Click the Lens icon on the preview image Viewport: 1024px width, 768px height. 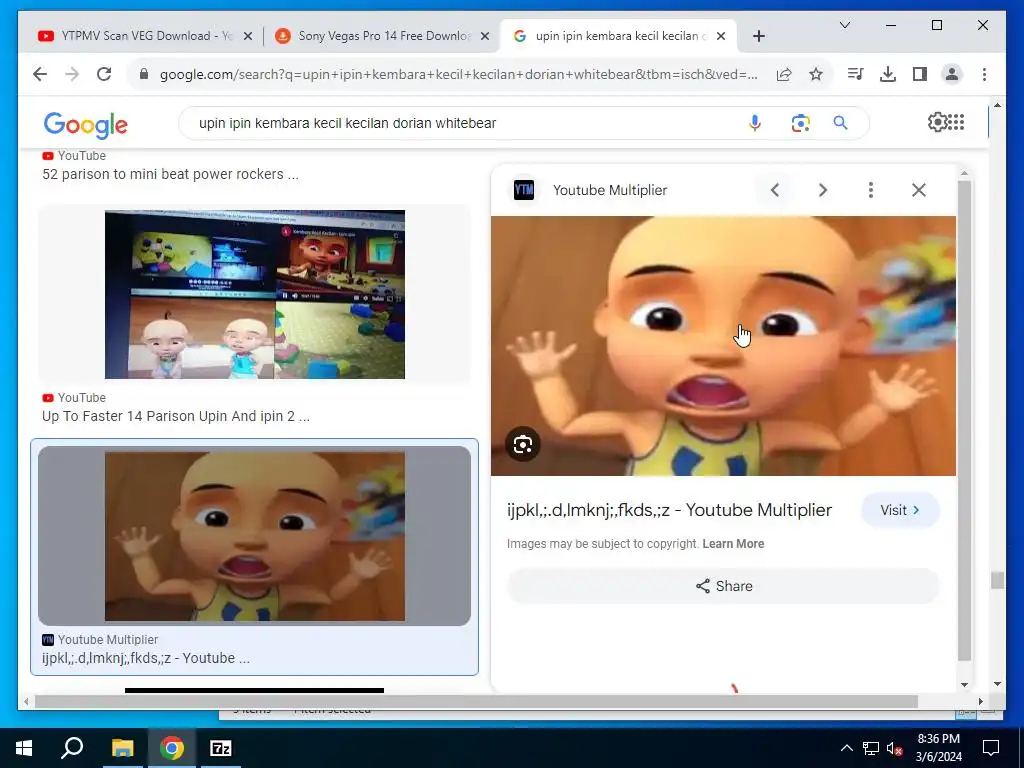pos(522,445)
